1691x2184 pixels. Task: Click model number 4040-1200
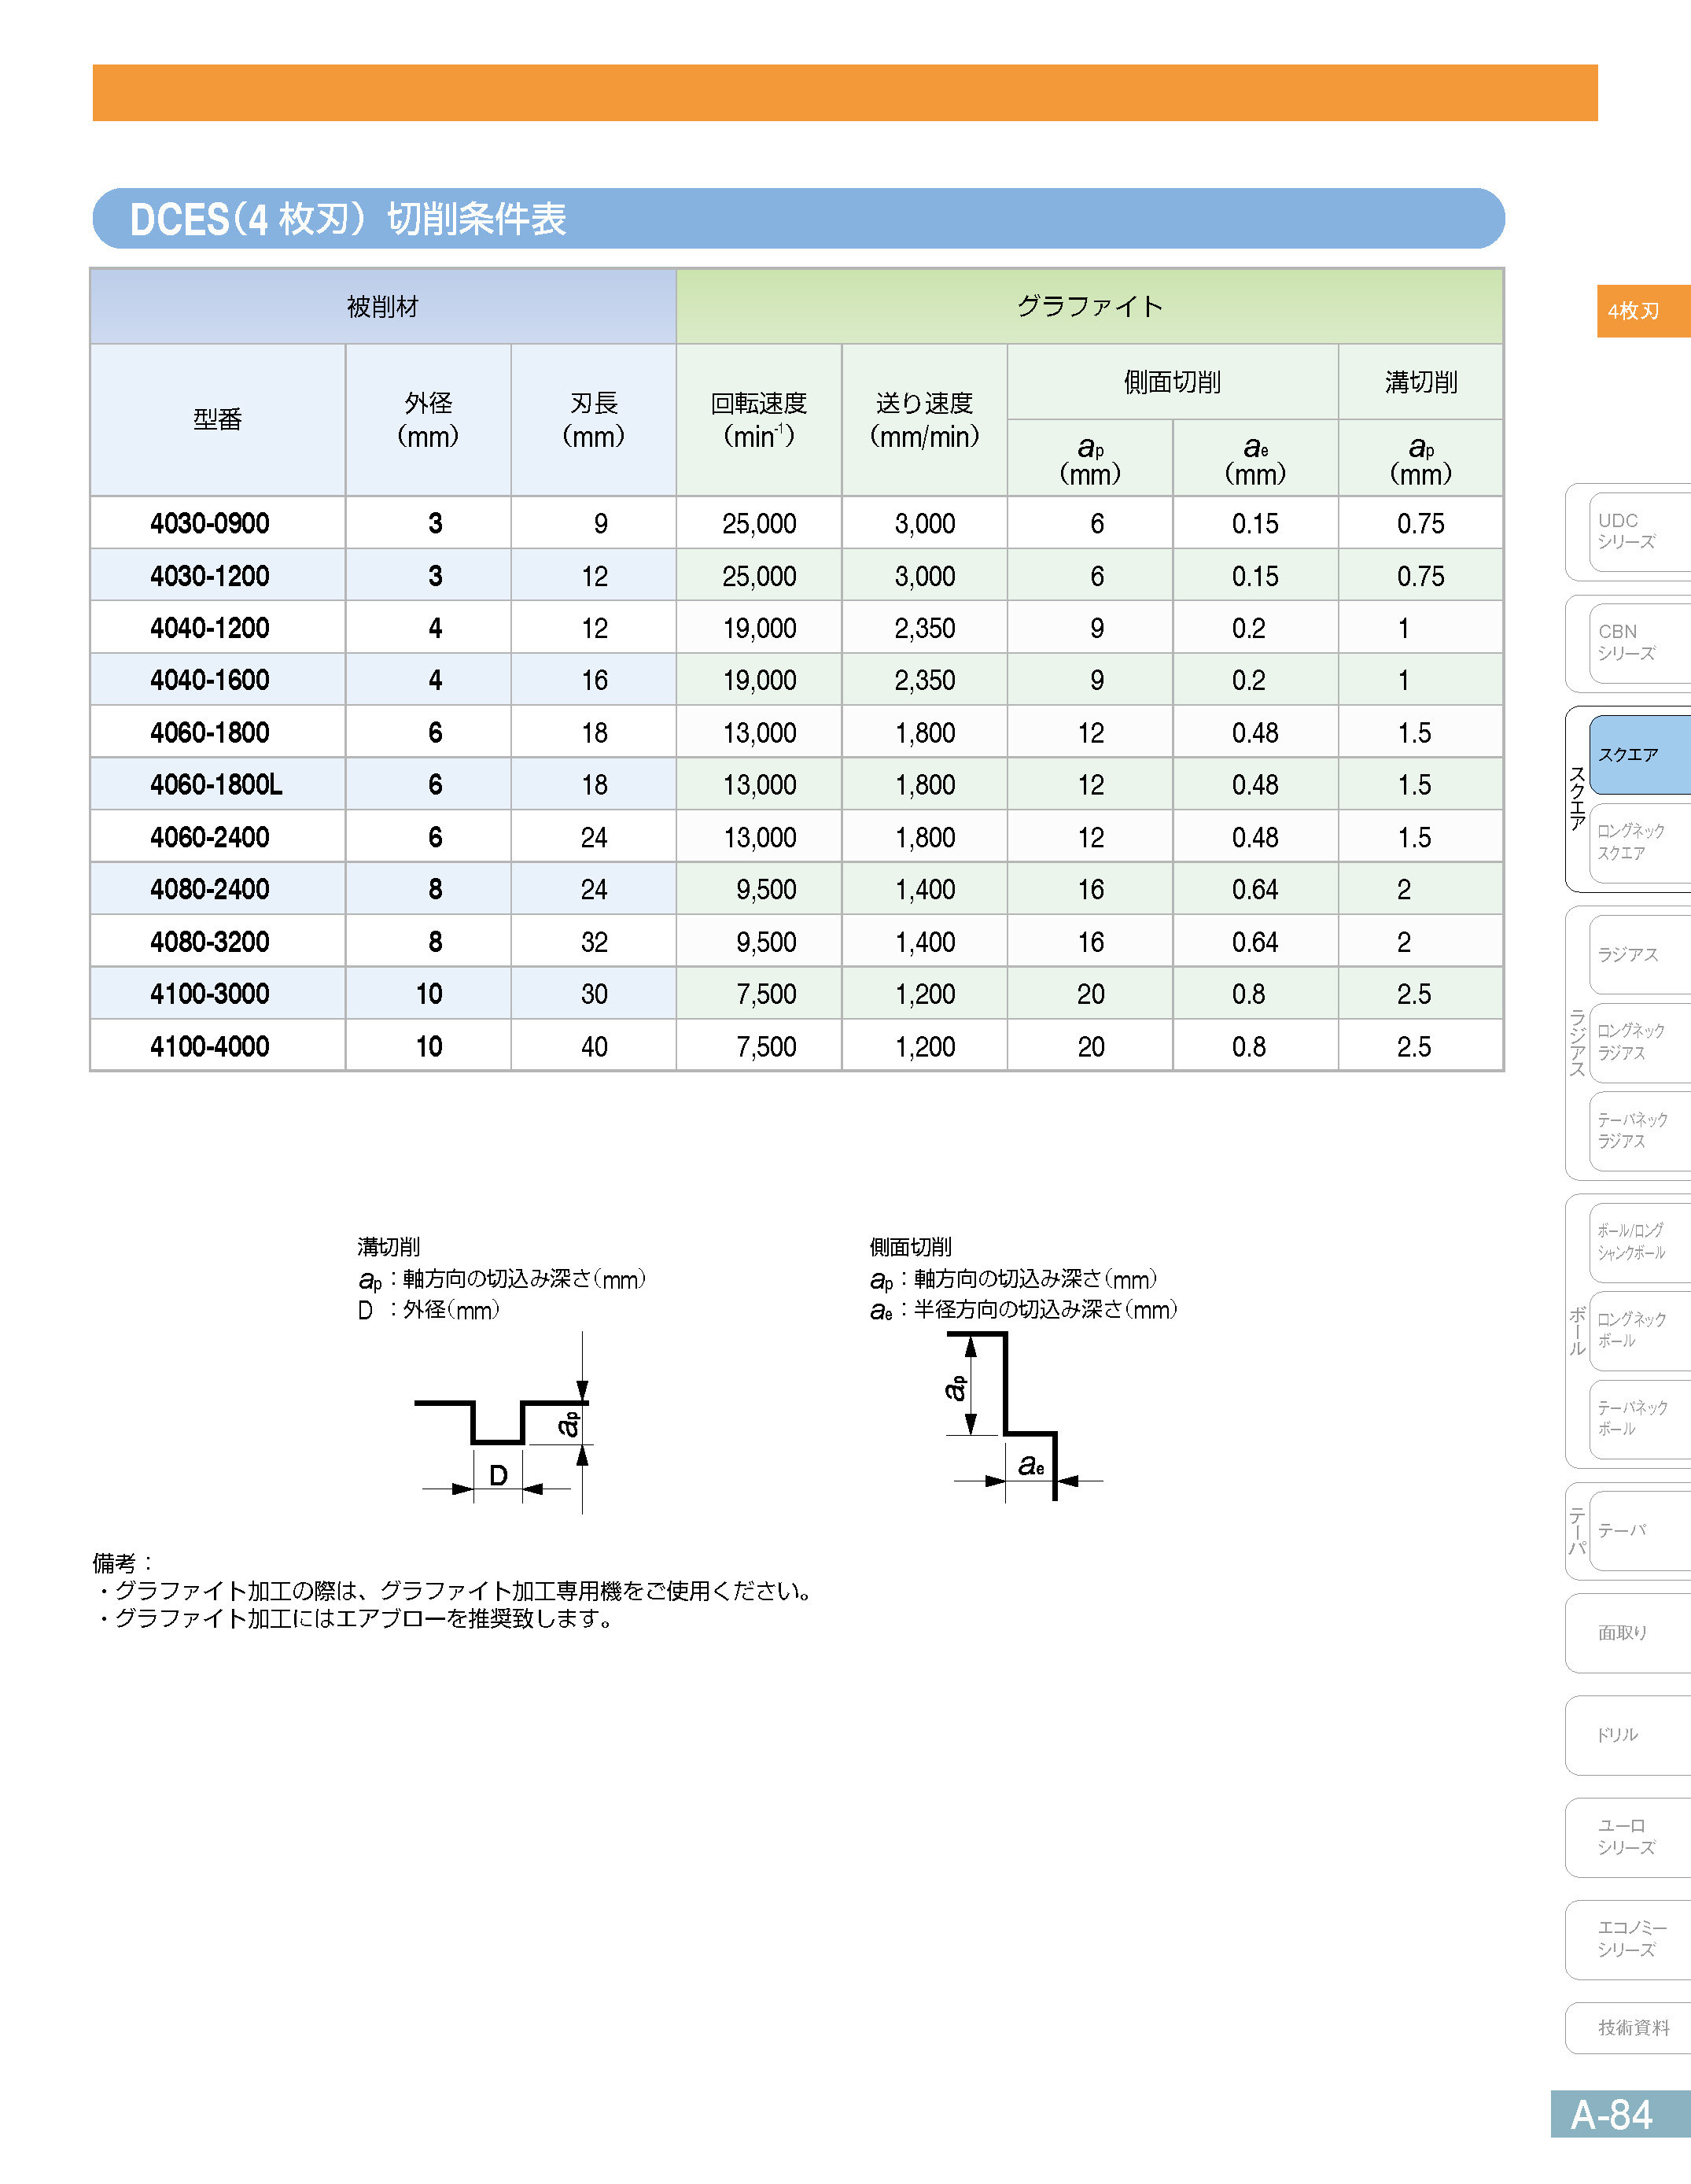tap(210, 628)
